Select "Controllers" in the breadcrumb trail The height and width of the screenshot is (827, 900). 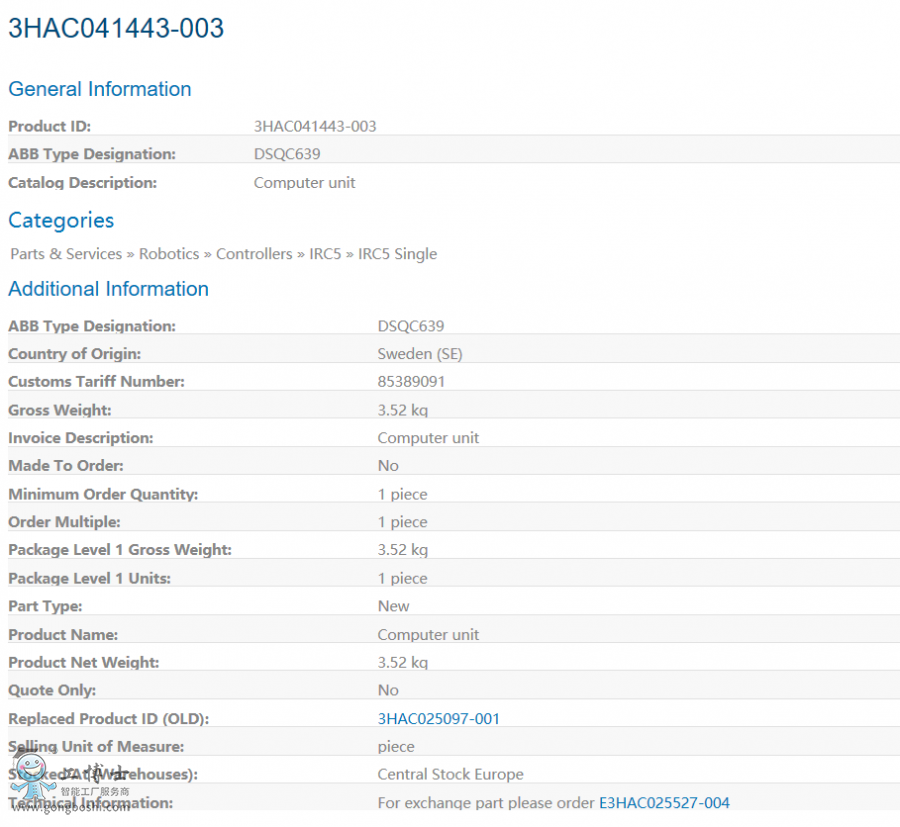pyautogui.click(x=254, y=253)
